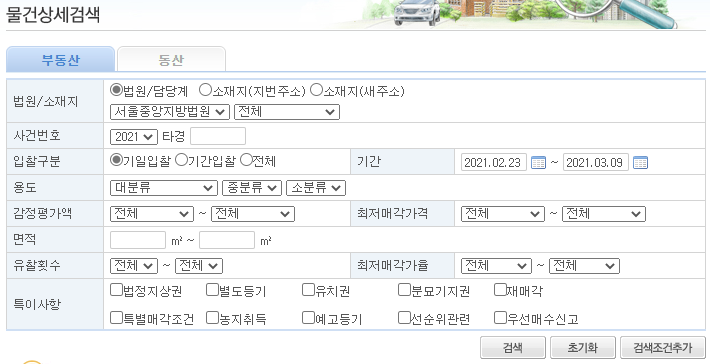Switch to the 부동산 tab
The height and width of the screenshot is (364, 710).
60,60
